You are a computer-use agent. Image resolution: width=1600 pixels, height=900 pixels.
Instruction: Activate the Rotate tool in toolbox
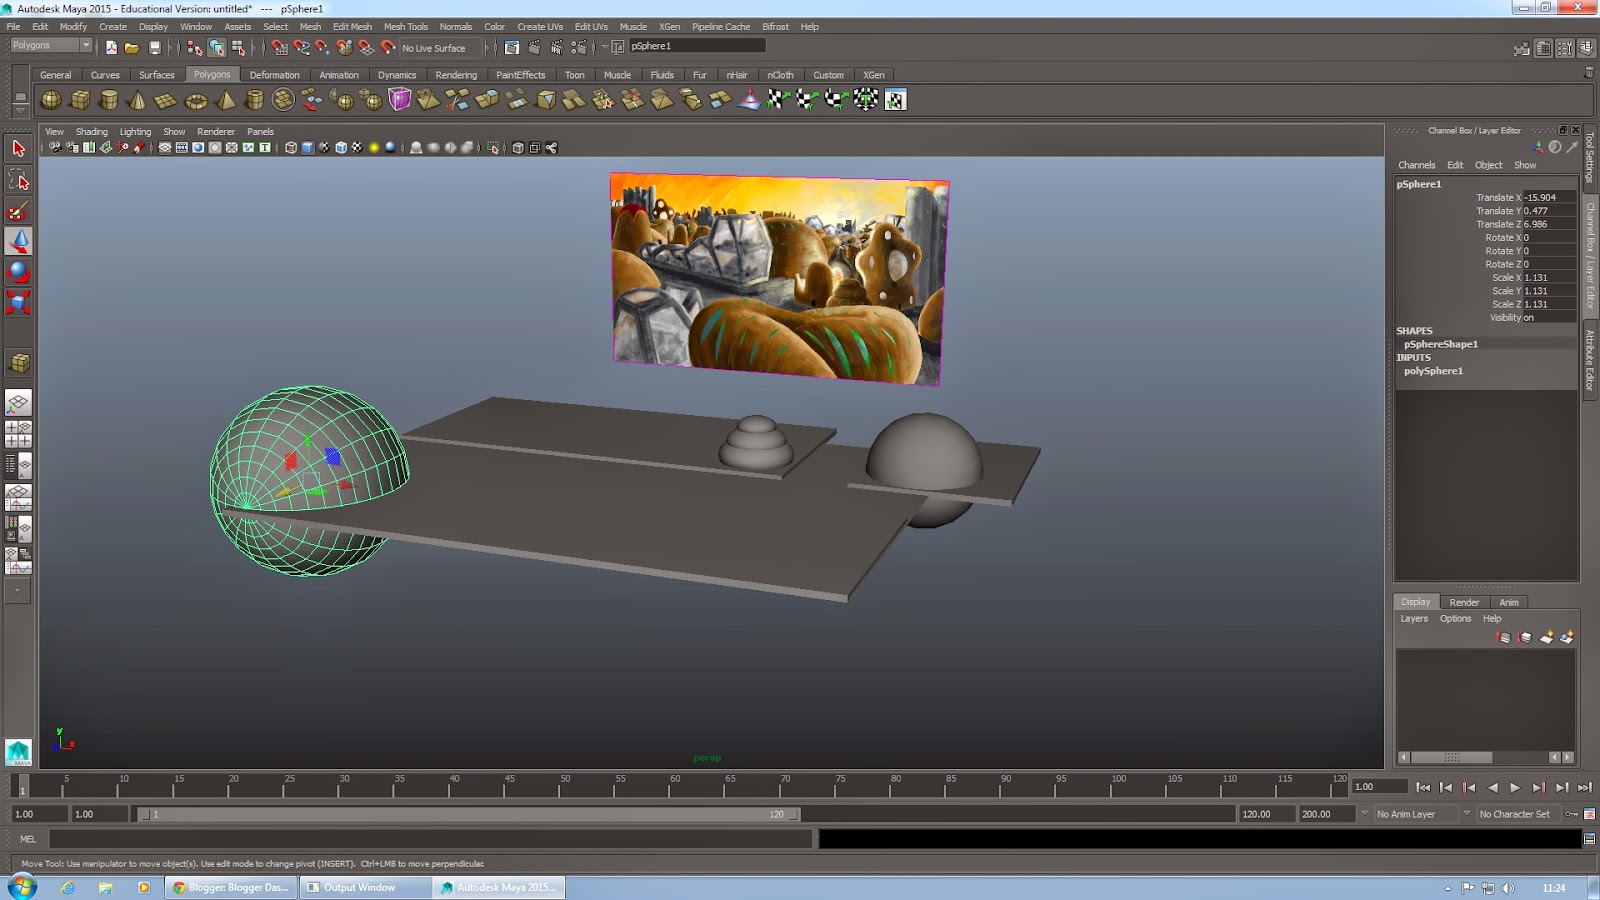18,272
